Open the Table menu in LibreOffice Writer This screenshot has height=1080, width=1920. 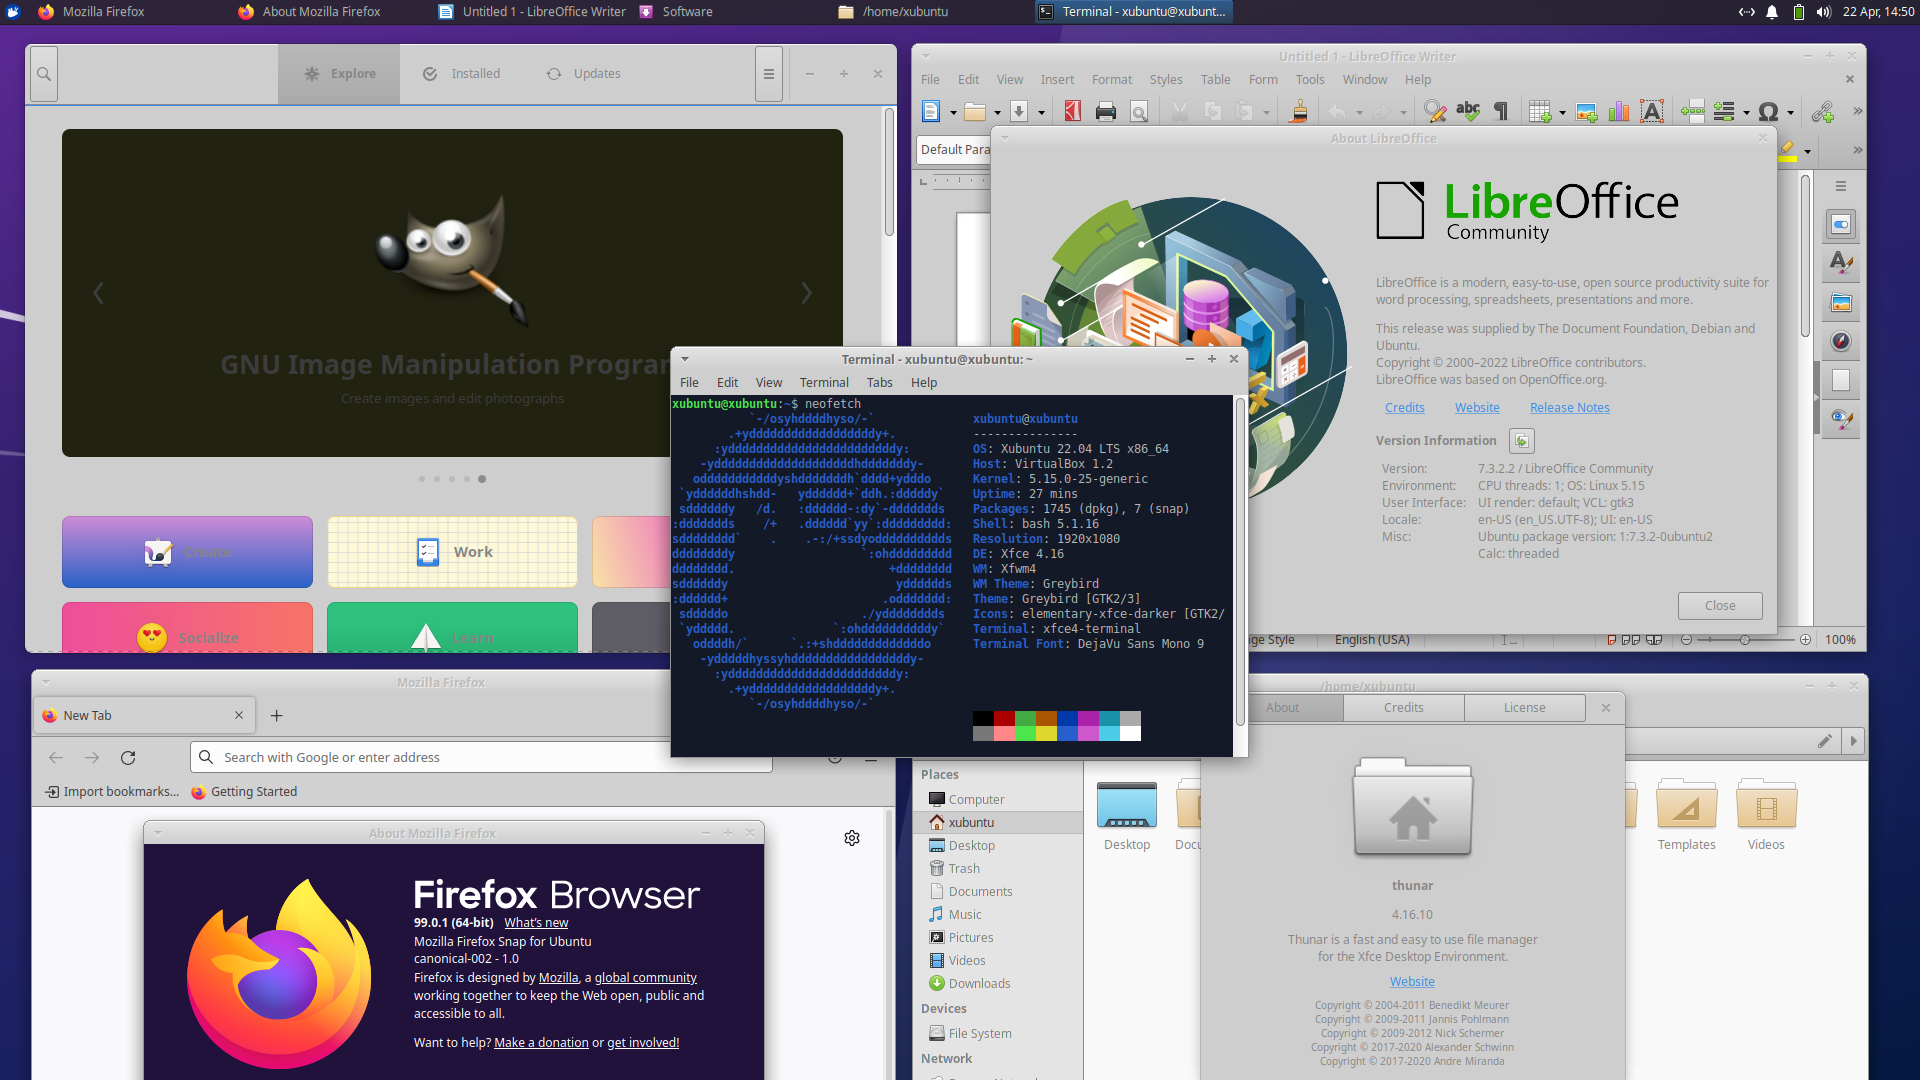click(x=1213, y=79)
